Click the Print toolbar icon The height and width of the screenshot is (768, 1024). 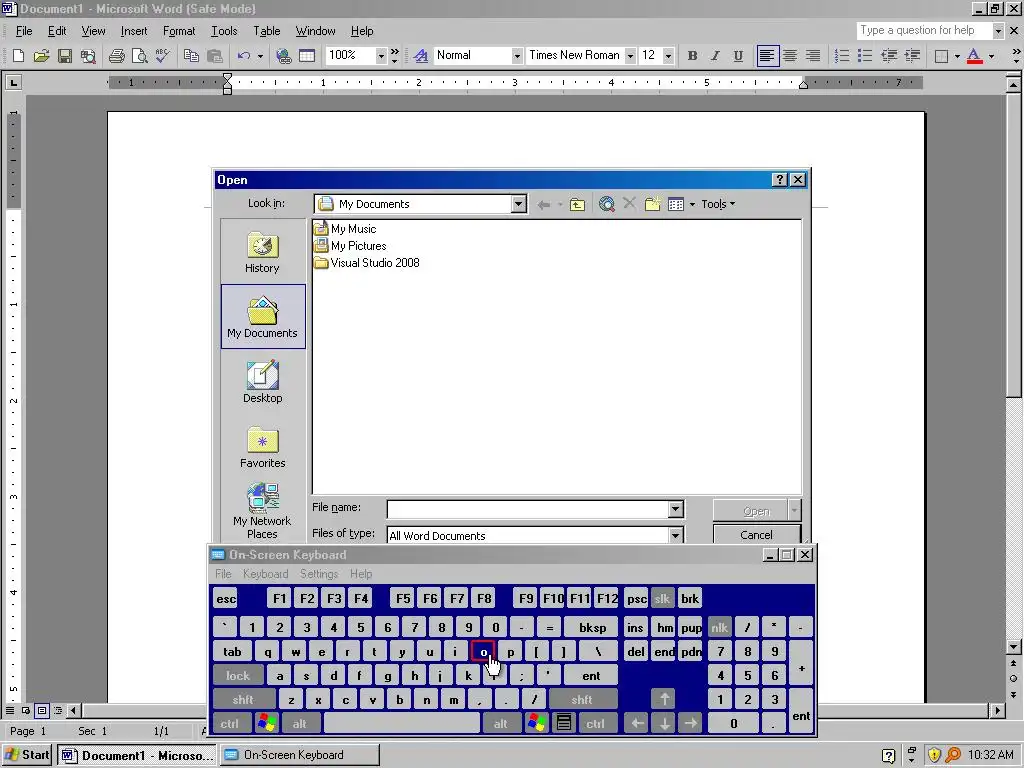point(116,56)
